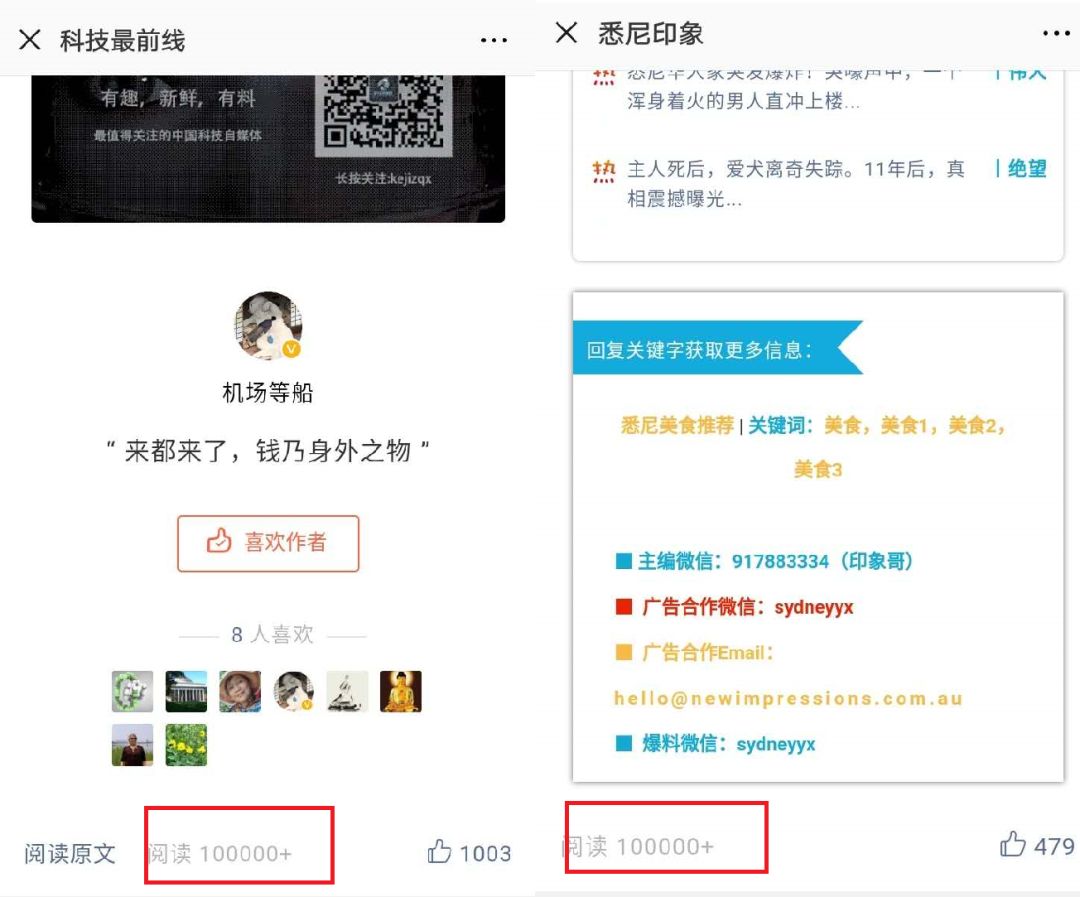This screenshot has height=897, width=1080.
Task: Open the building photo avatar
Action: 186,691
